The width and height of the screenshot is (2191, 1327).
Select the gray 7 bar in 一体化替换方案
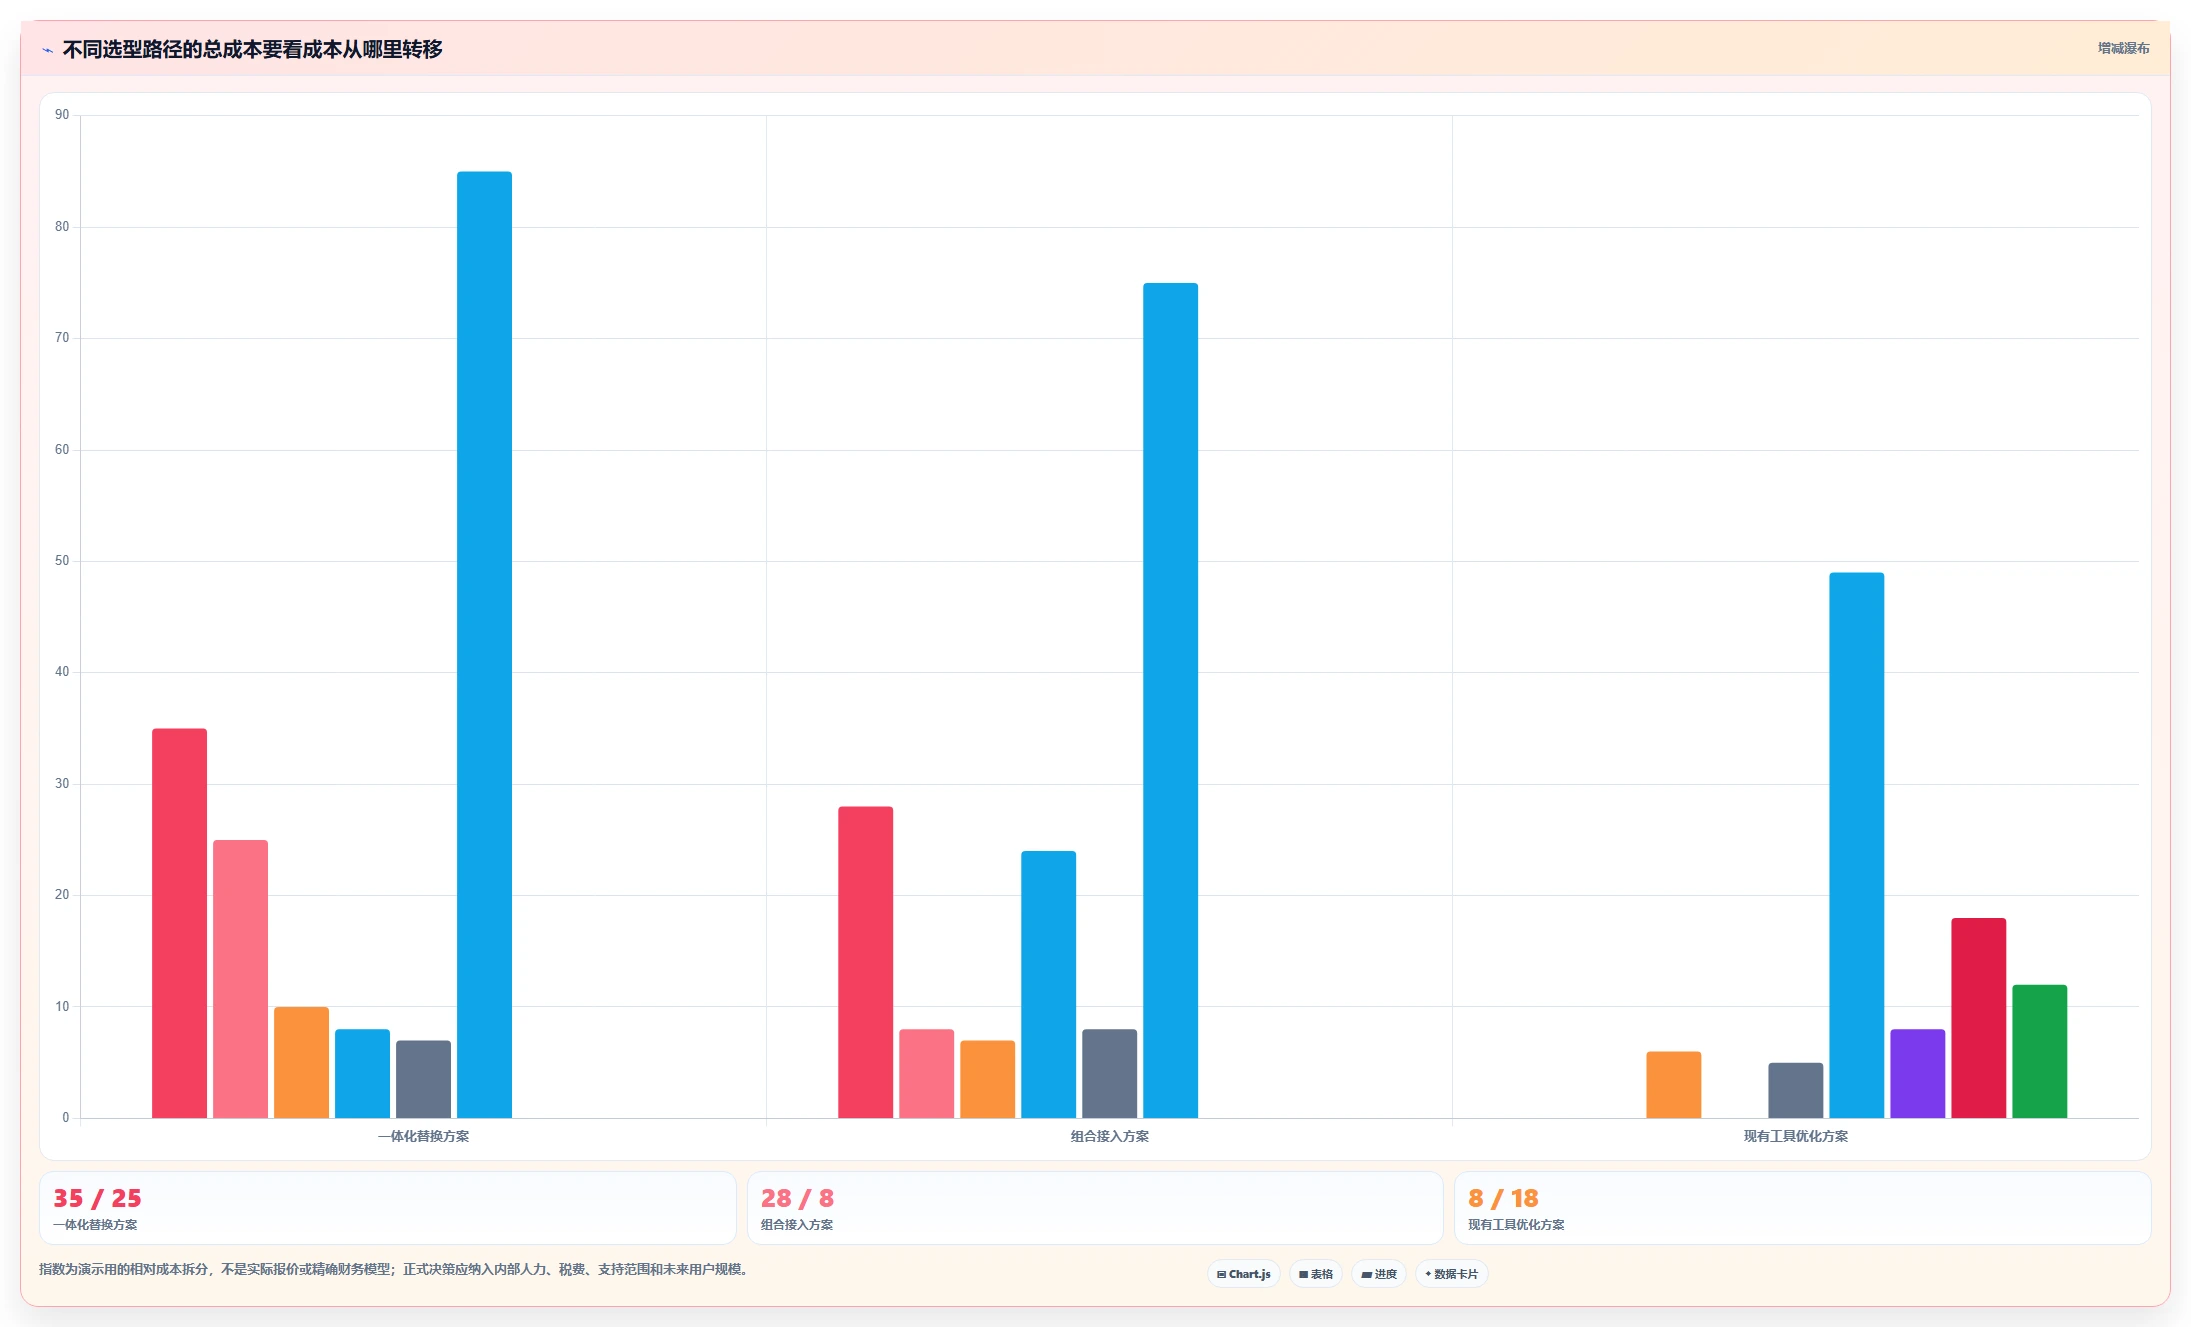point(423,1079)
